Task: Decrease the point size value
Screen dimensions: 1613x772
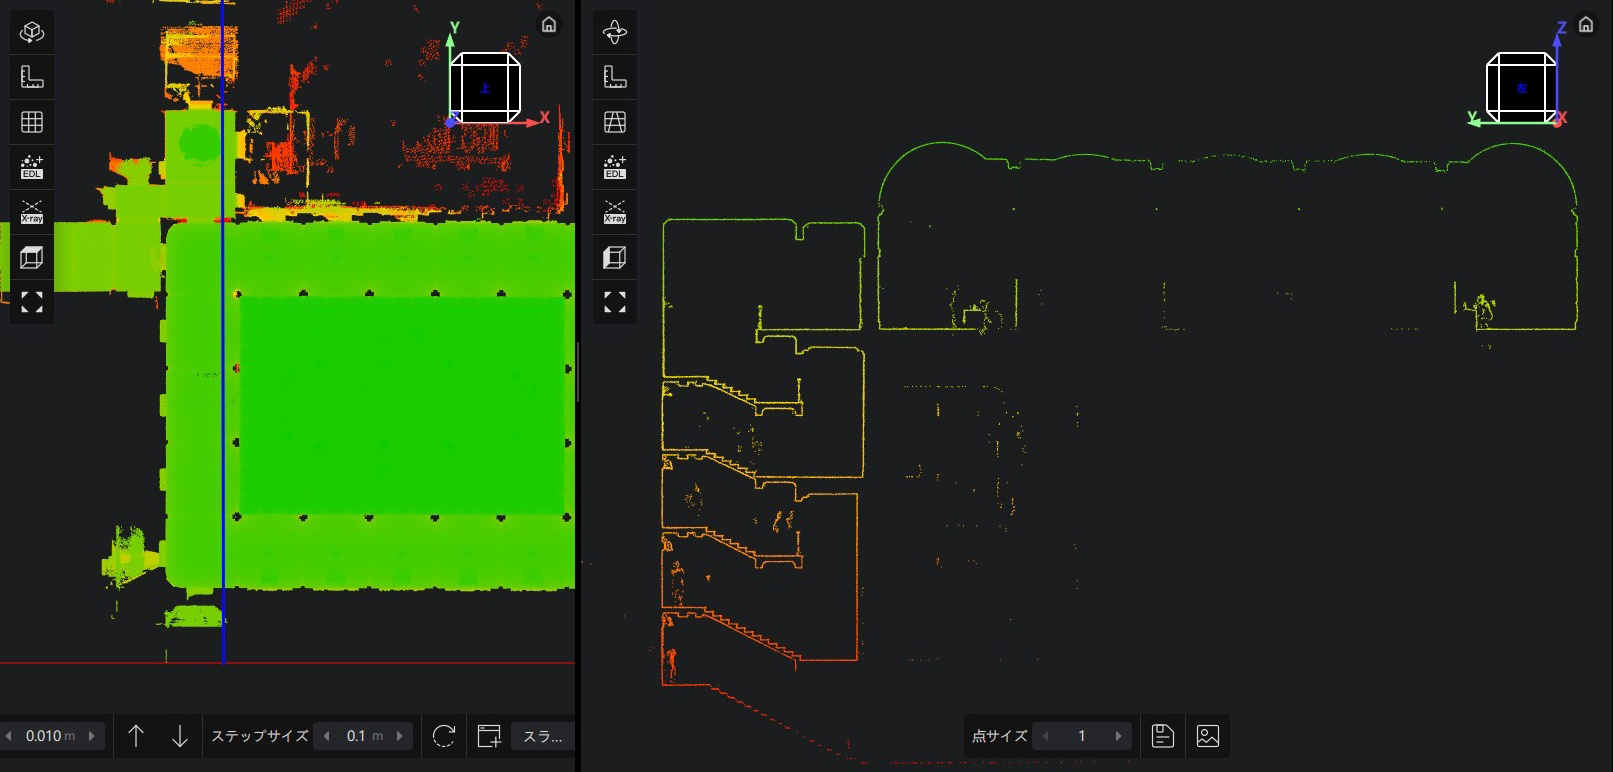Action: coord(1046,736)
